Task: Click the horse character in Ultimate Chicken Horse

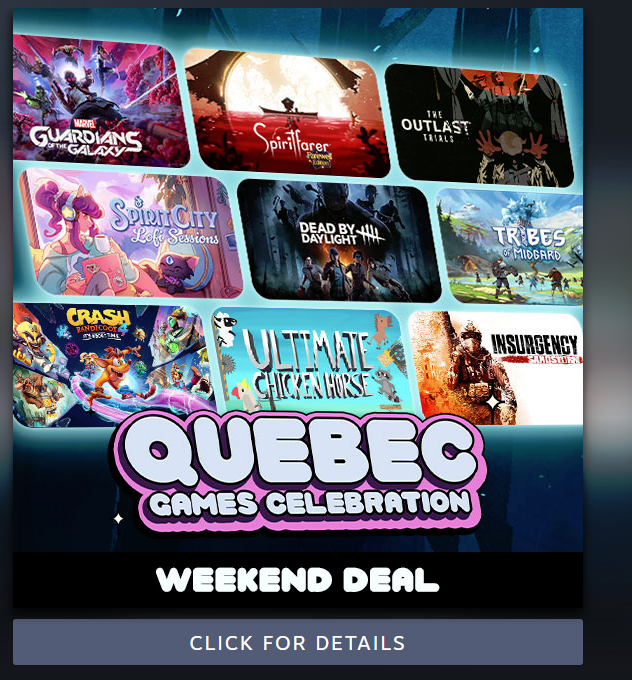Action: coord(383,330)
